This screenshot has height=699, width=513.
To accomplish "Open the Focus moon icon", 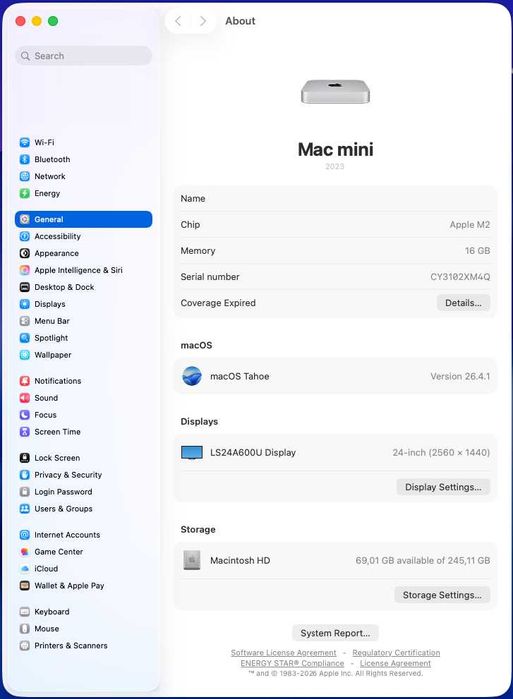I will [25, 415].
